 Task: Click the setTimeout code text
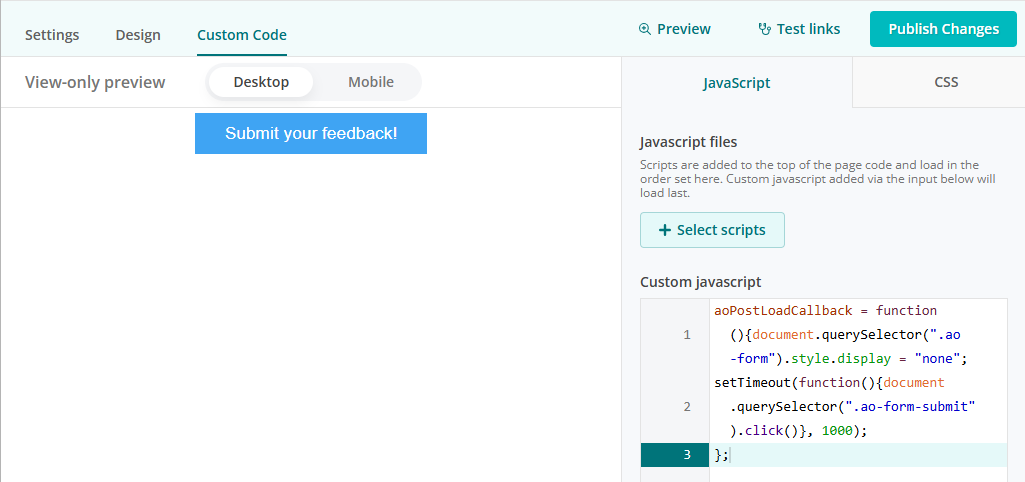pyautogui.click(x=753, y=383)
